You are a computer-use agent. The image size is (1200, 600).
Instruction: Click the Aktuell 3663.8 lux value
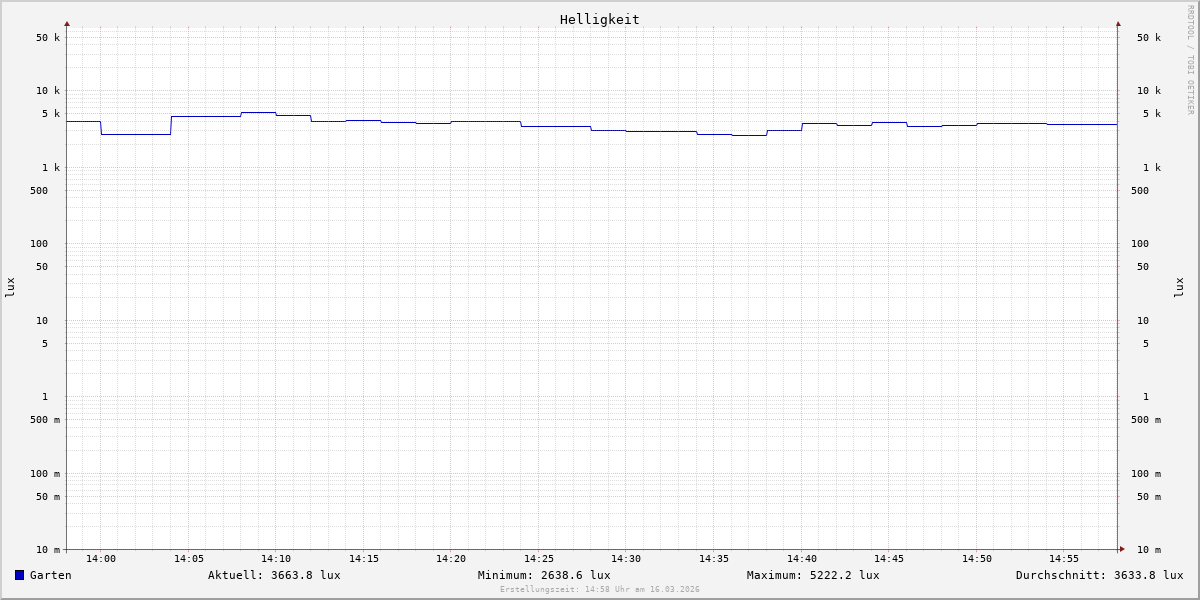click(274, 575)
